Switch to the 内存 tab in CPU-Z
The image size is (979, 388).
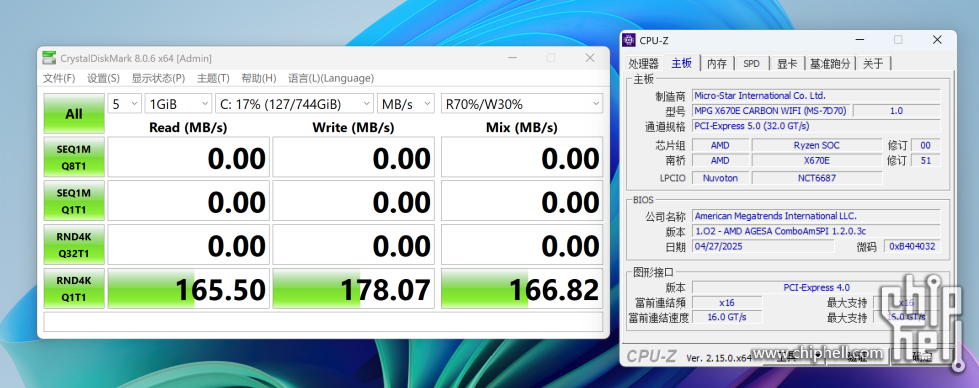(717, 63)
